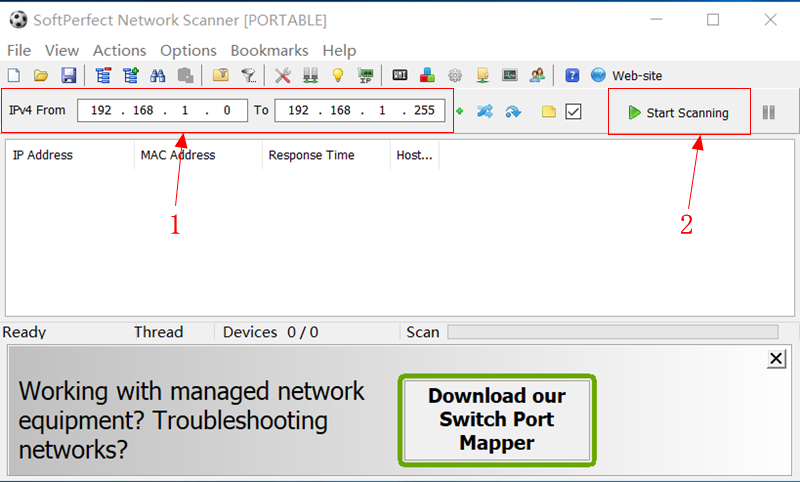Open Find with the binoculars icon
Viewport: 800px width, 482px height.
pyautogui.click(x=158, y=75)
